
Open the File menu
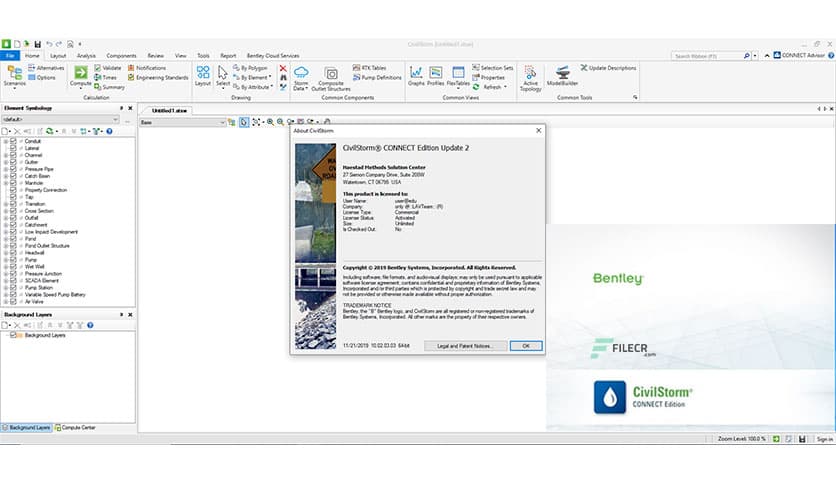10,55
